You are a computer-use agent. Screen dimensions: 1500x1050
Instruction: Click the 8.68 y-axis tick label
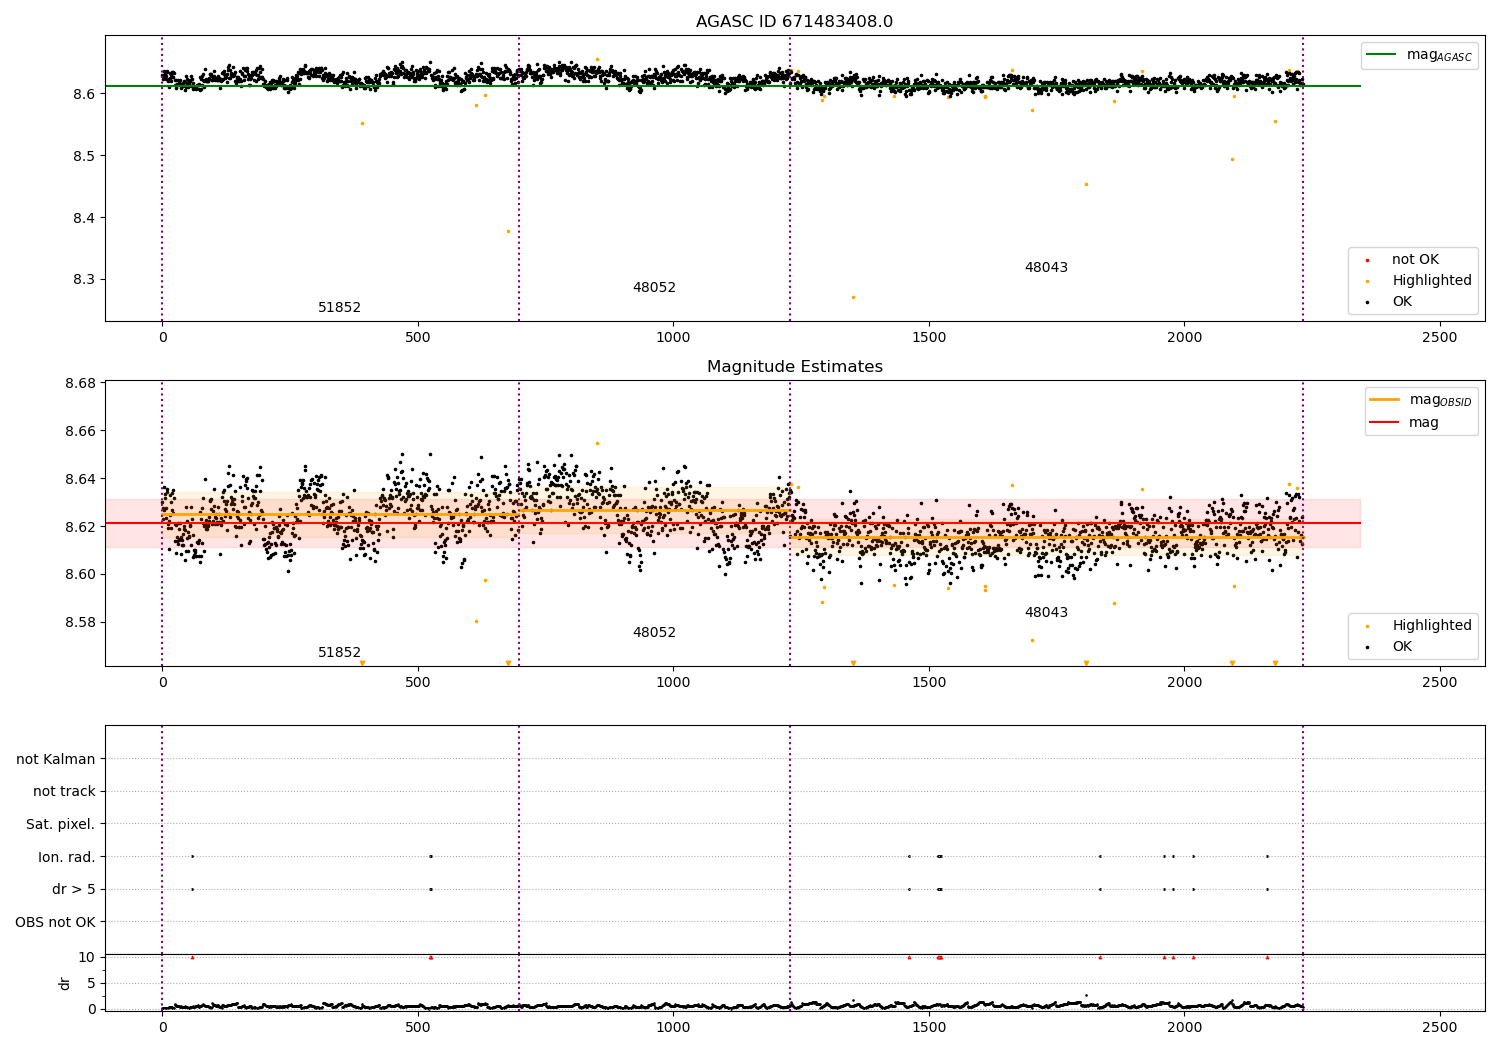pyautogui.click(x=78, y=384)
